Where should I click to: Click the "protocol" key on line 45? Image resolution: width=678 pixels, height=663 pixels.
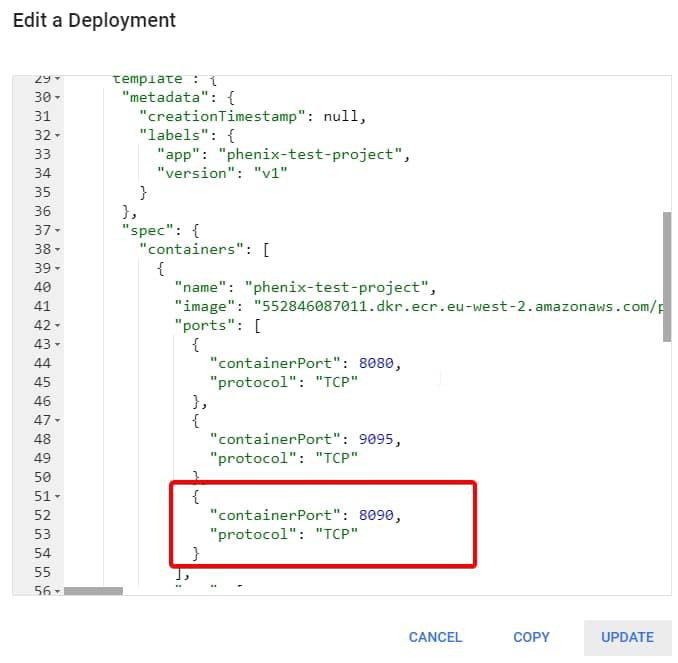253,382
